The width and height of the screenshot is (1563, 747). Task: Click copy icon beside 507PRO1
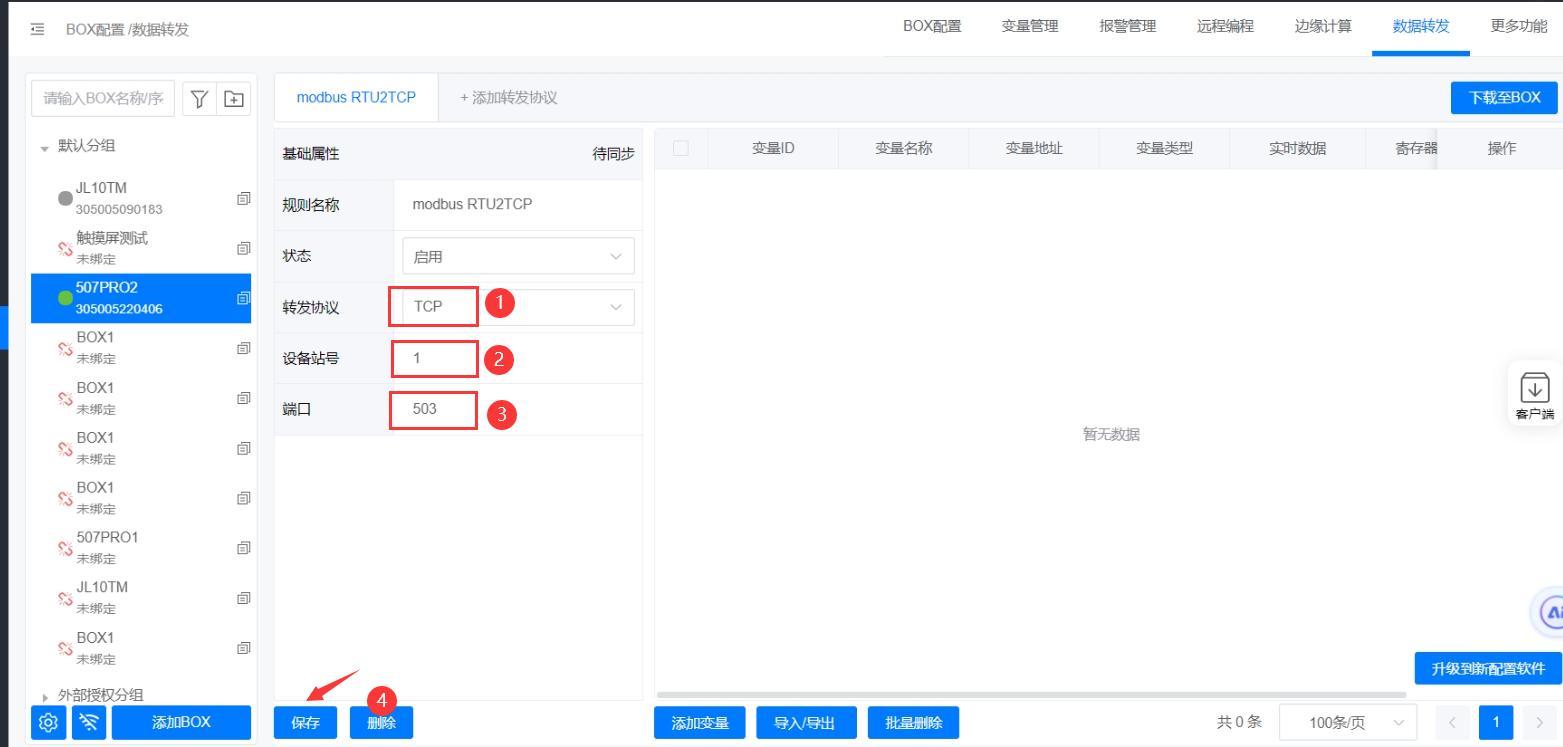tap(243, 548)
